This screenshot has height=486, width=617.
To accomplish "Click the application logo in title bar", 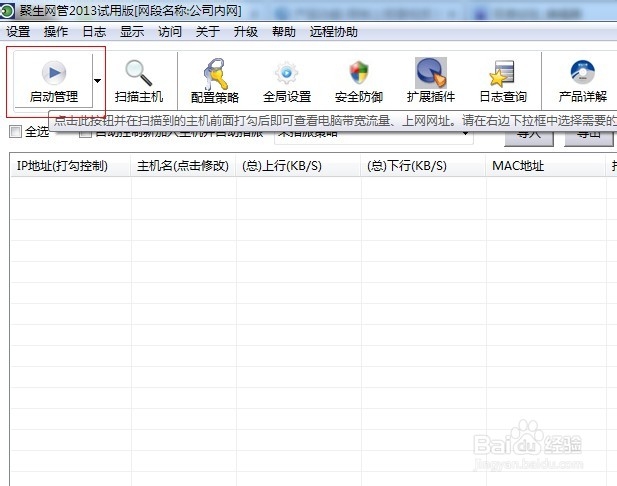I will 7,11.
